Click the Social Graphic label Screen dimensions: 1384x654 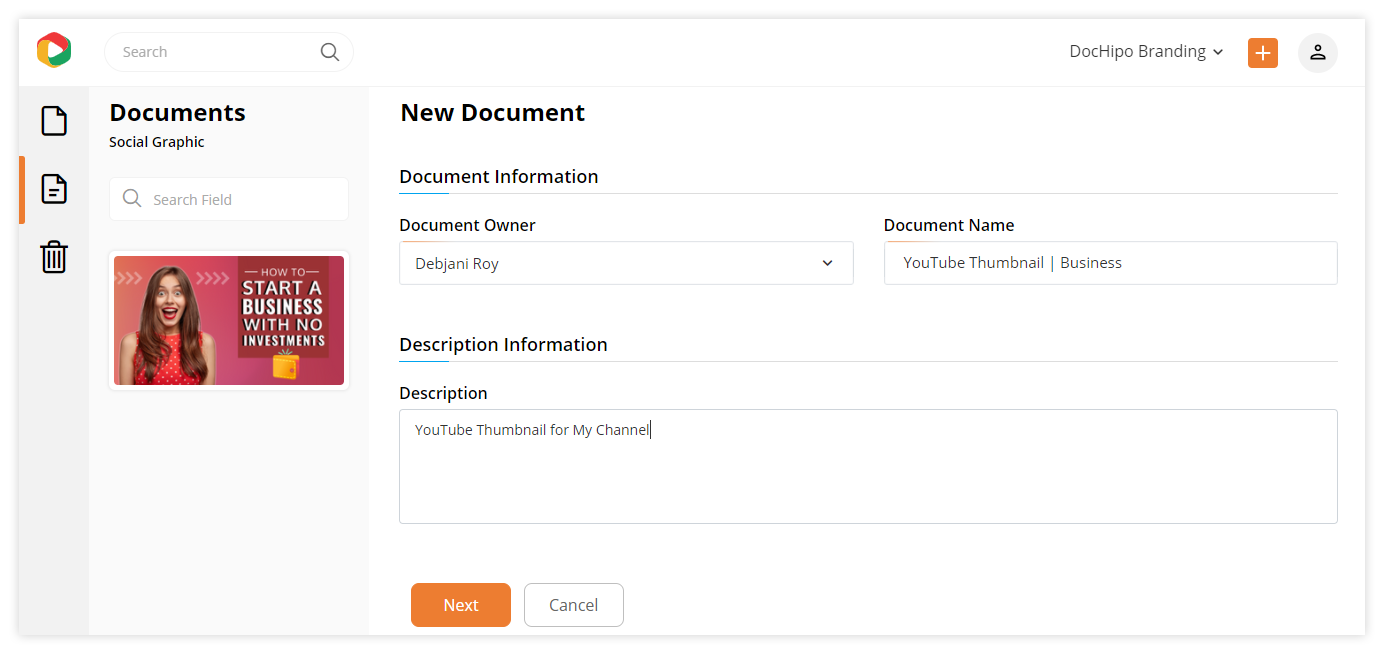tap(157, 142)
